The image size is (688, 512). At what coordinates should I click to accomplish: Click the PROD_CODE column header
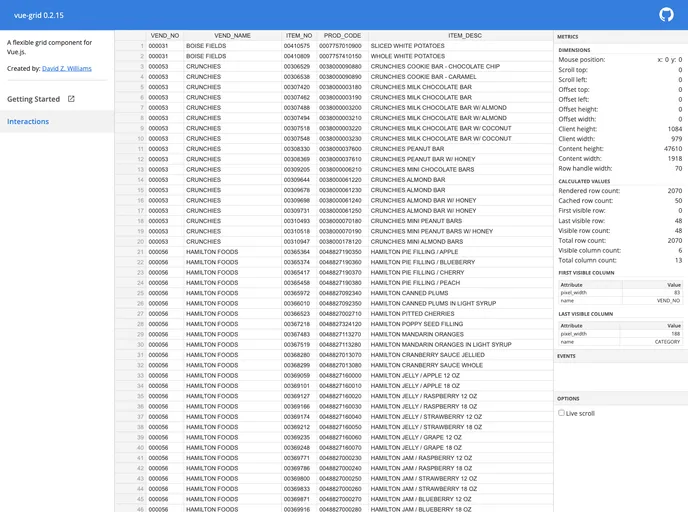[x=342, y=35]
